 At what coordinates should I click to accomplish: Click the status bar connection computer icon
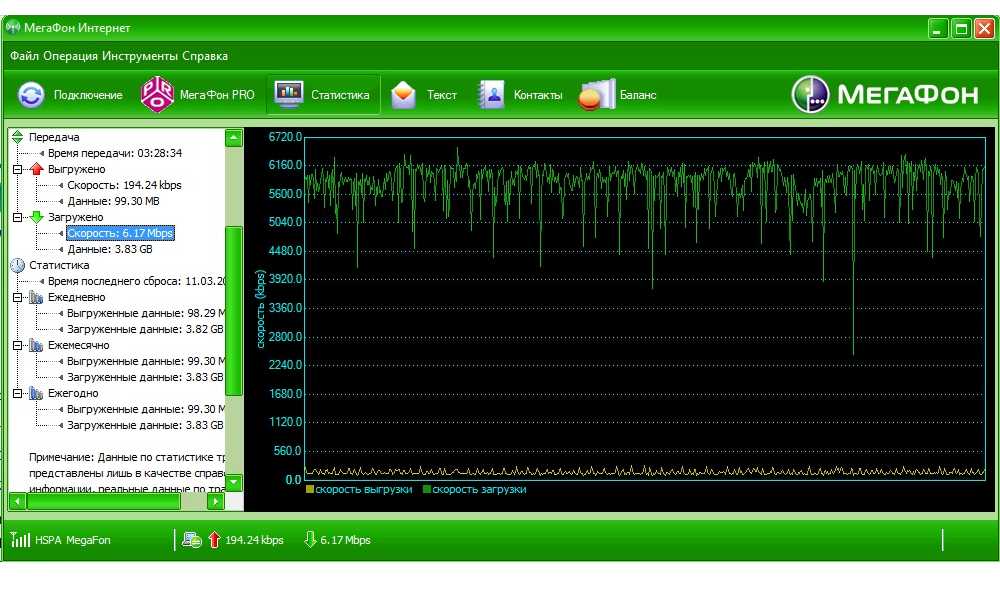coord(191,539)
